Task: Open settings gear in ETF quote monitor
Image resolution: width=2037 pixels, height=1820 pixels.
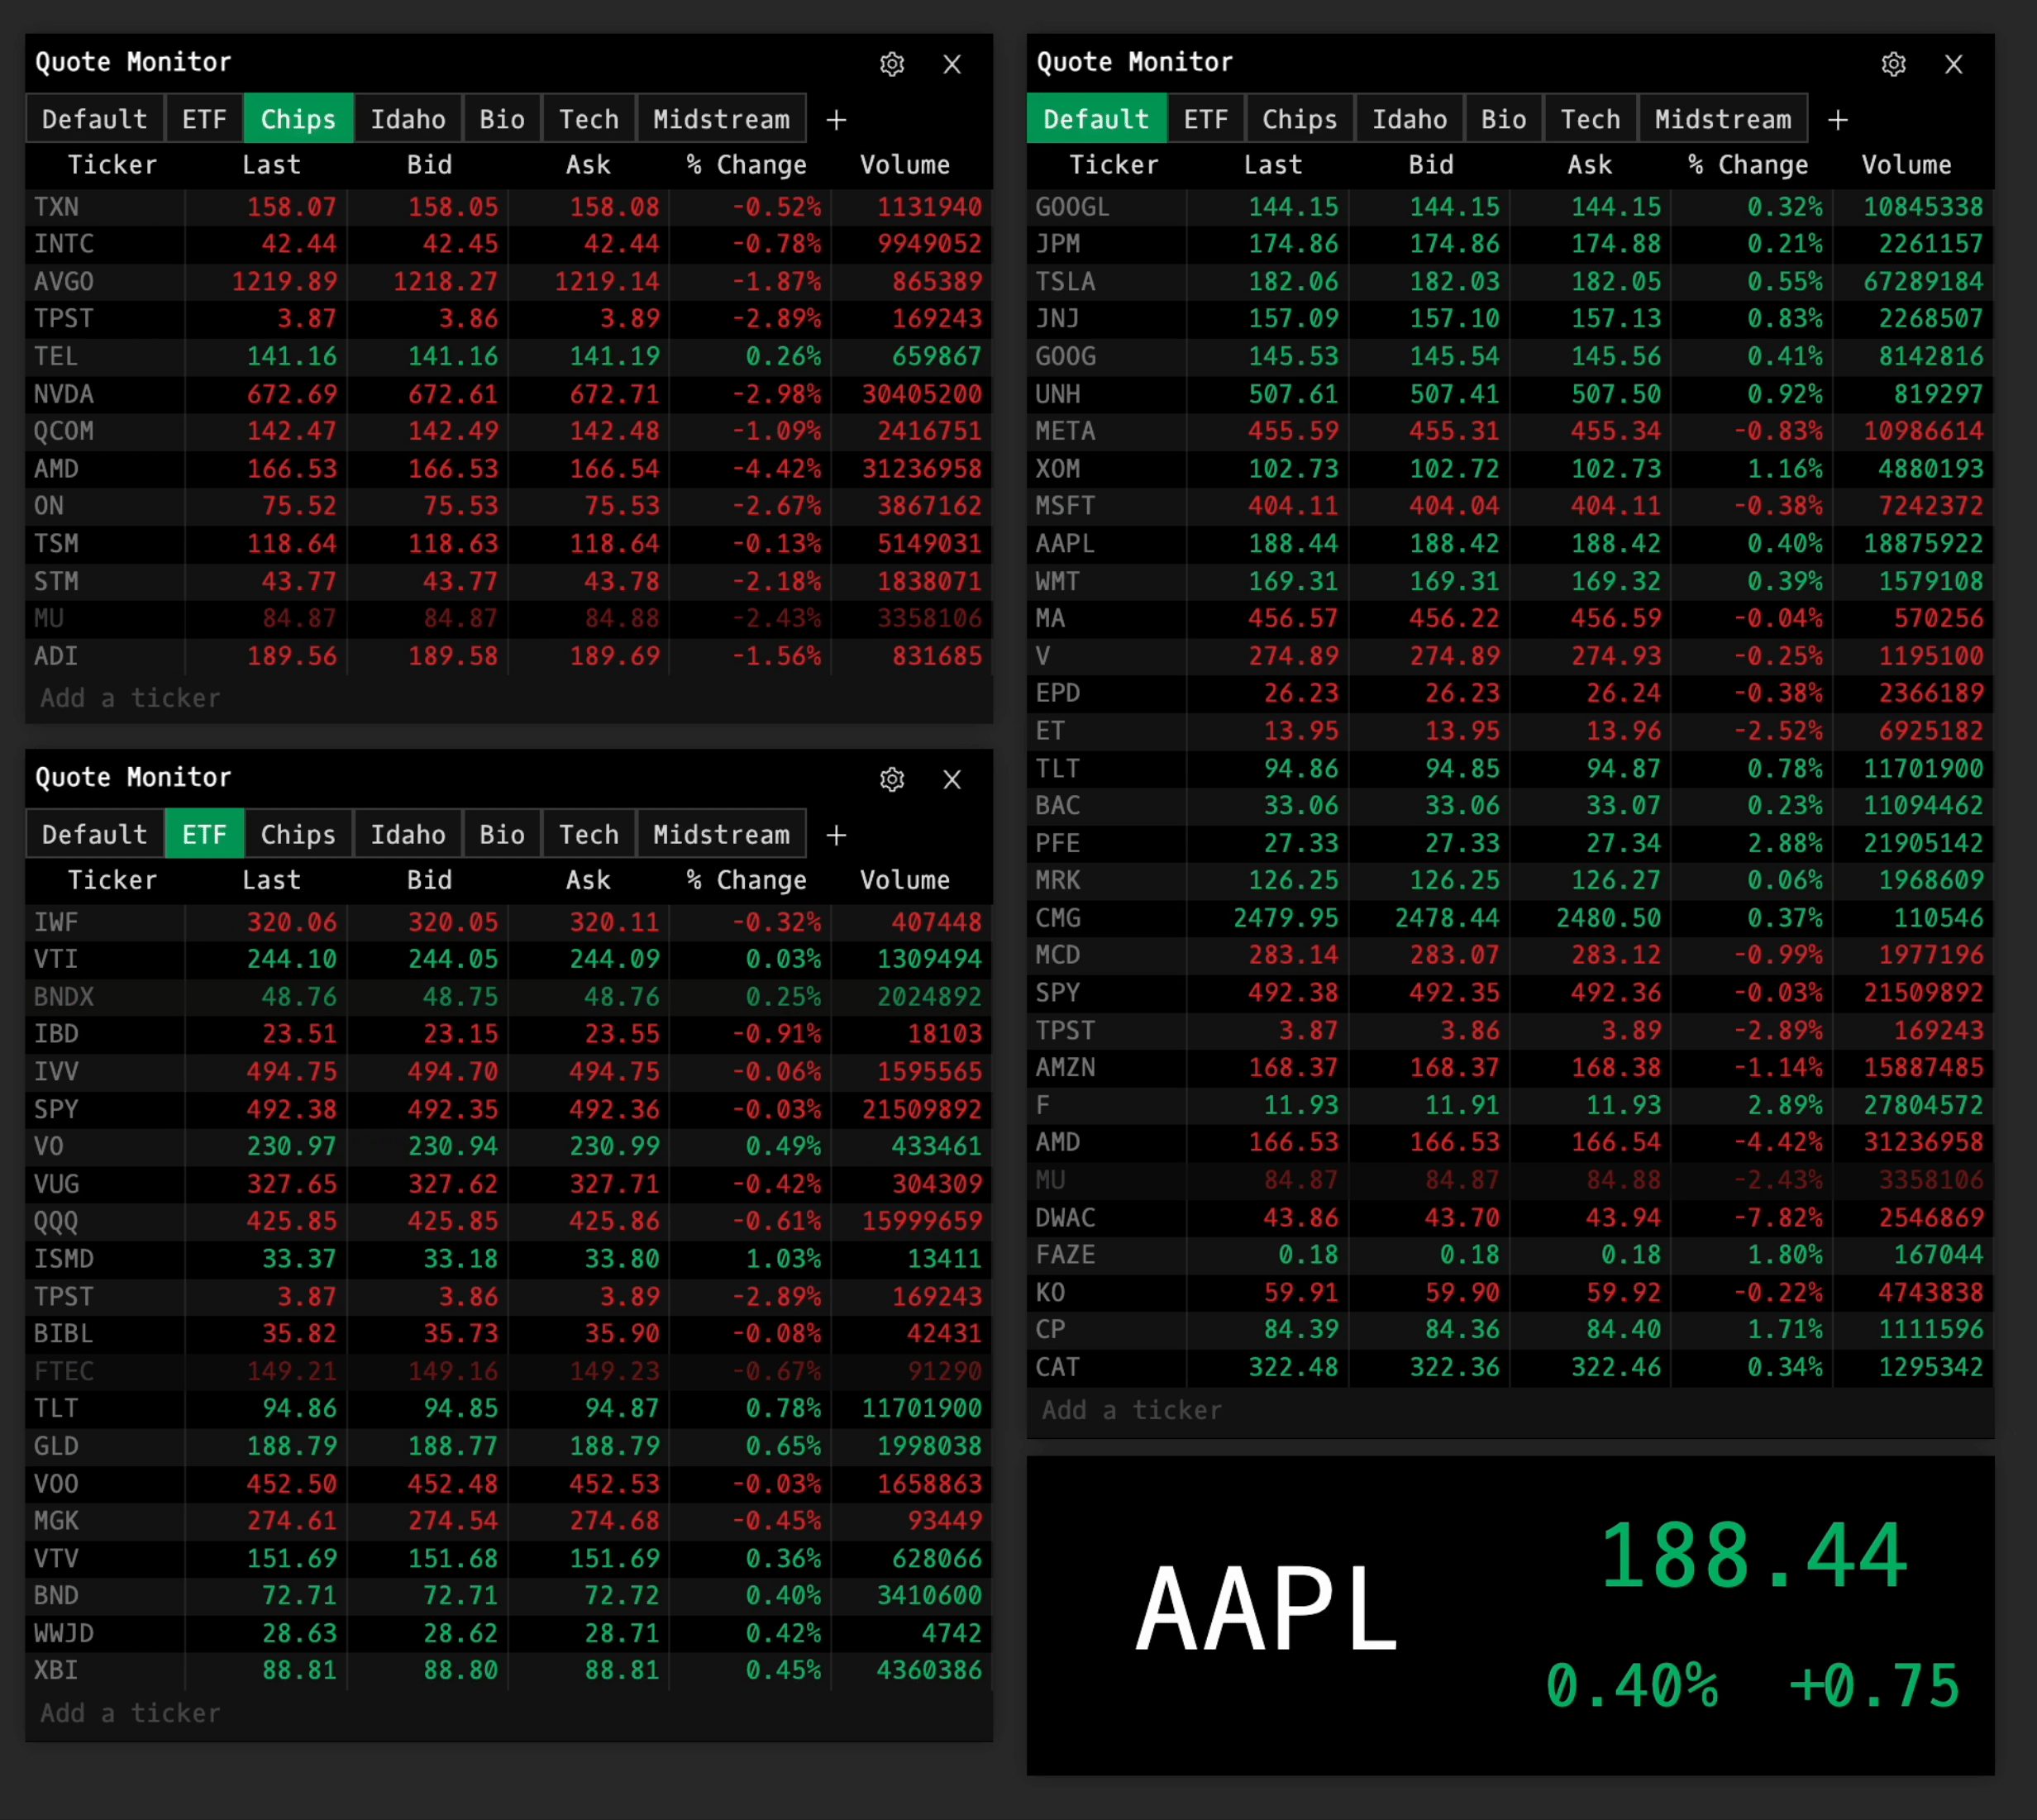Action: point(891,780)
